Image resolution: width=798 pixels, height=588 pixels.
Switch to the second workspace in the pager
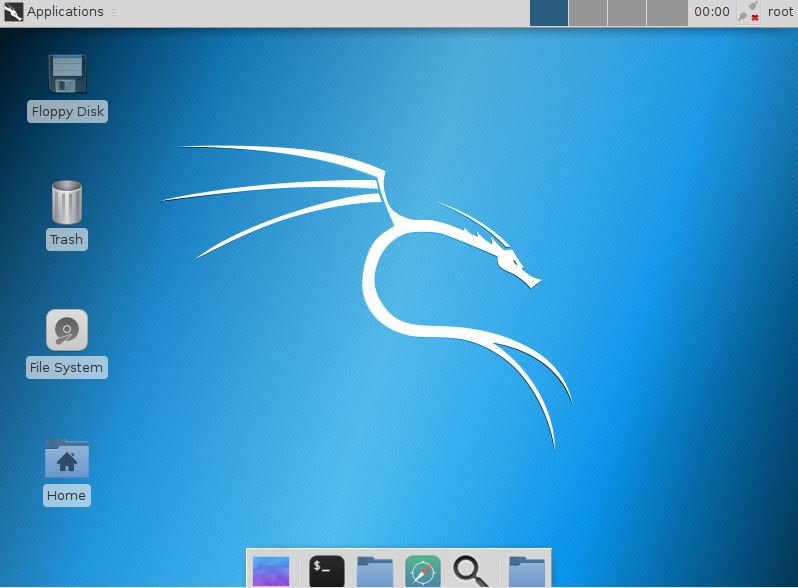point(588,13)
